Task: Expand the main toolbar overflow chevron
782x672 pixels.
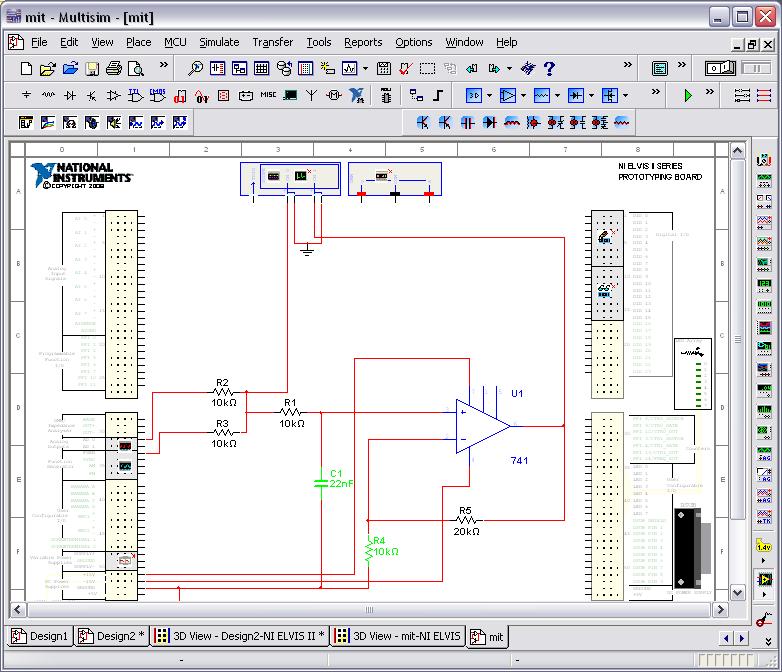Action: point(628,66)
